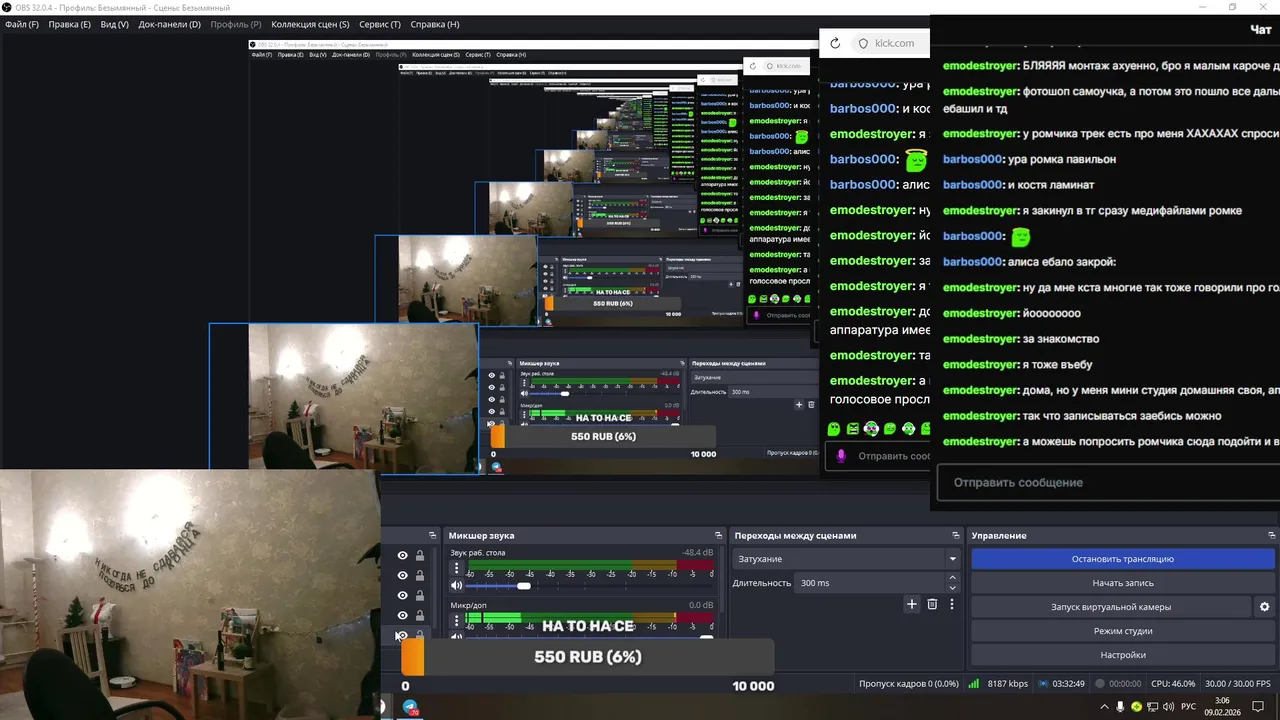Open the Справка menu
The image size is (1280, 720).
click(x=435, y=24)
